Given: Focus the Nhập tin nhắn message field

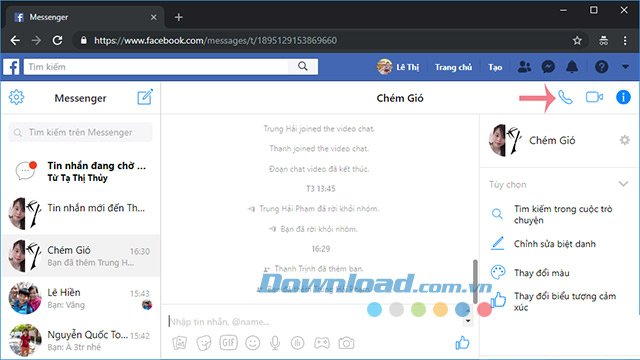Looking at the screenshot, I should point(314,322).
